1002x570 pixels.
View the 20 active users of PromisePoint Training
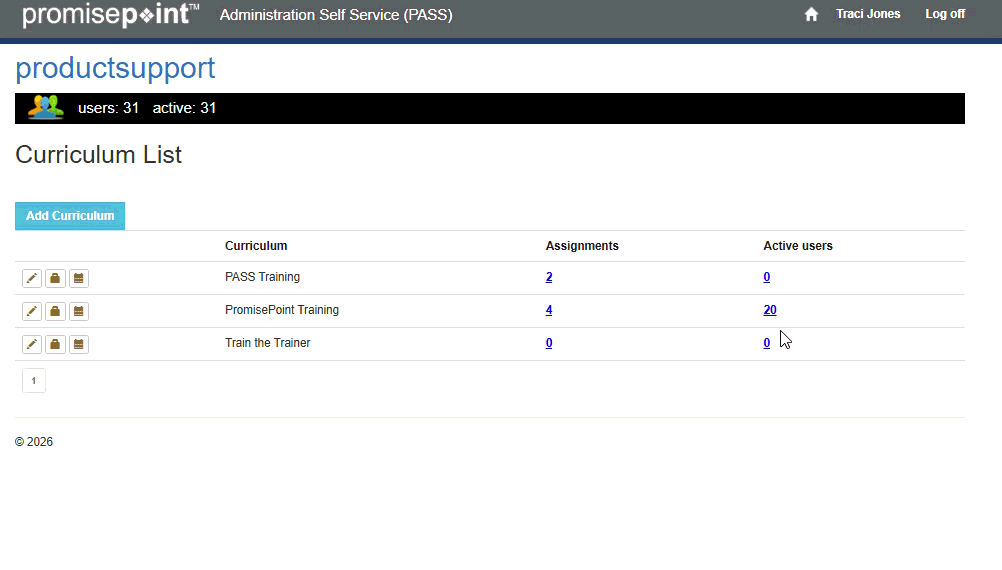769,310
